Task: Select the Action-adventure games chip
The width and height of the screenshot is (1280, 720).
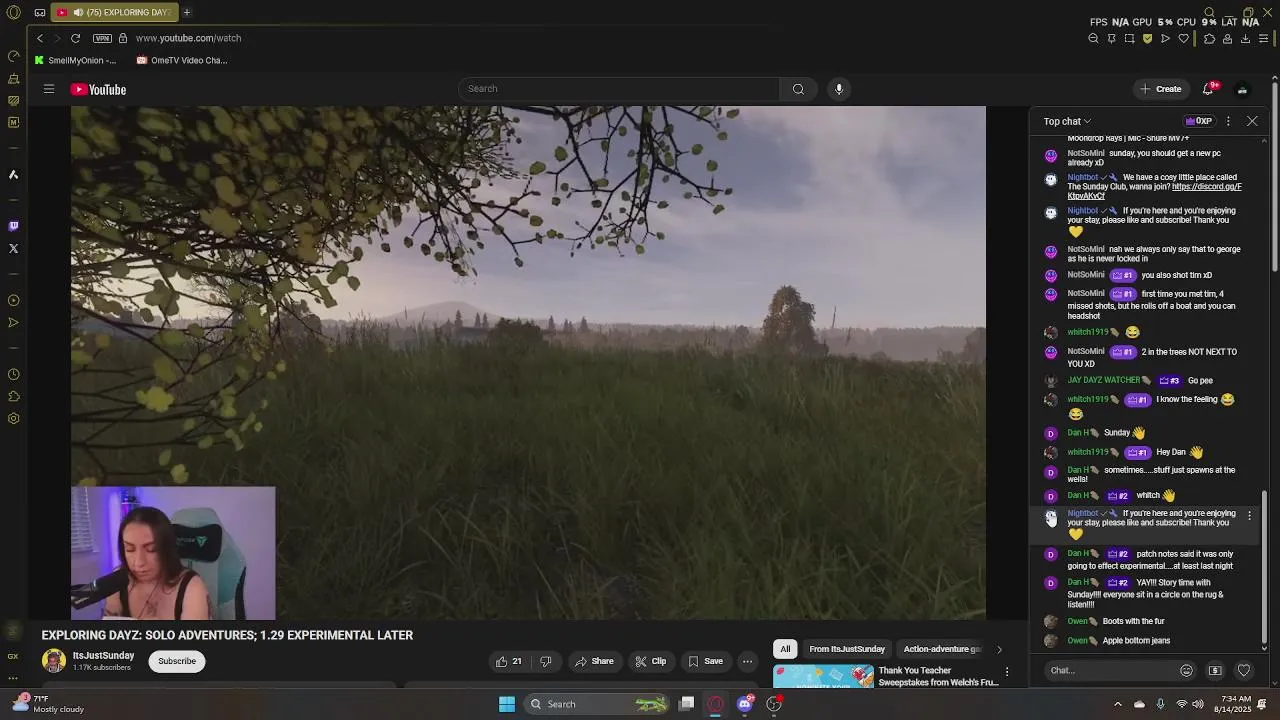Action: (x=942, y=649)
